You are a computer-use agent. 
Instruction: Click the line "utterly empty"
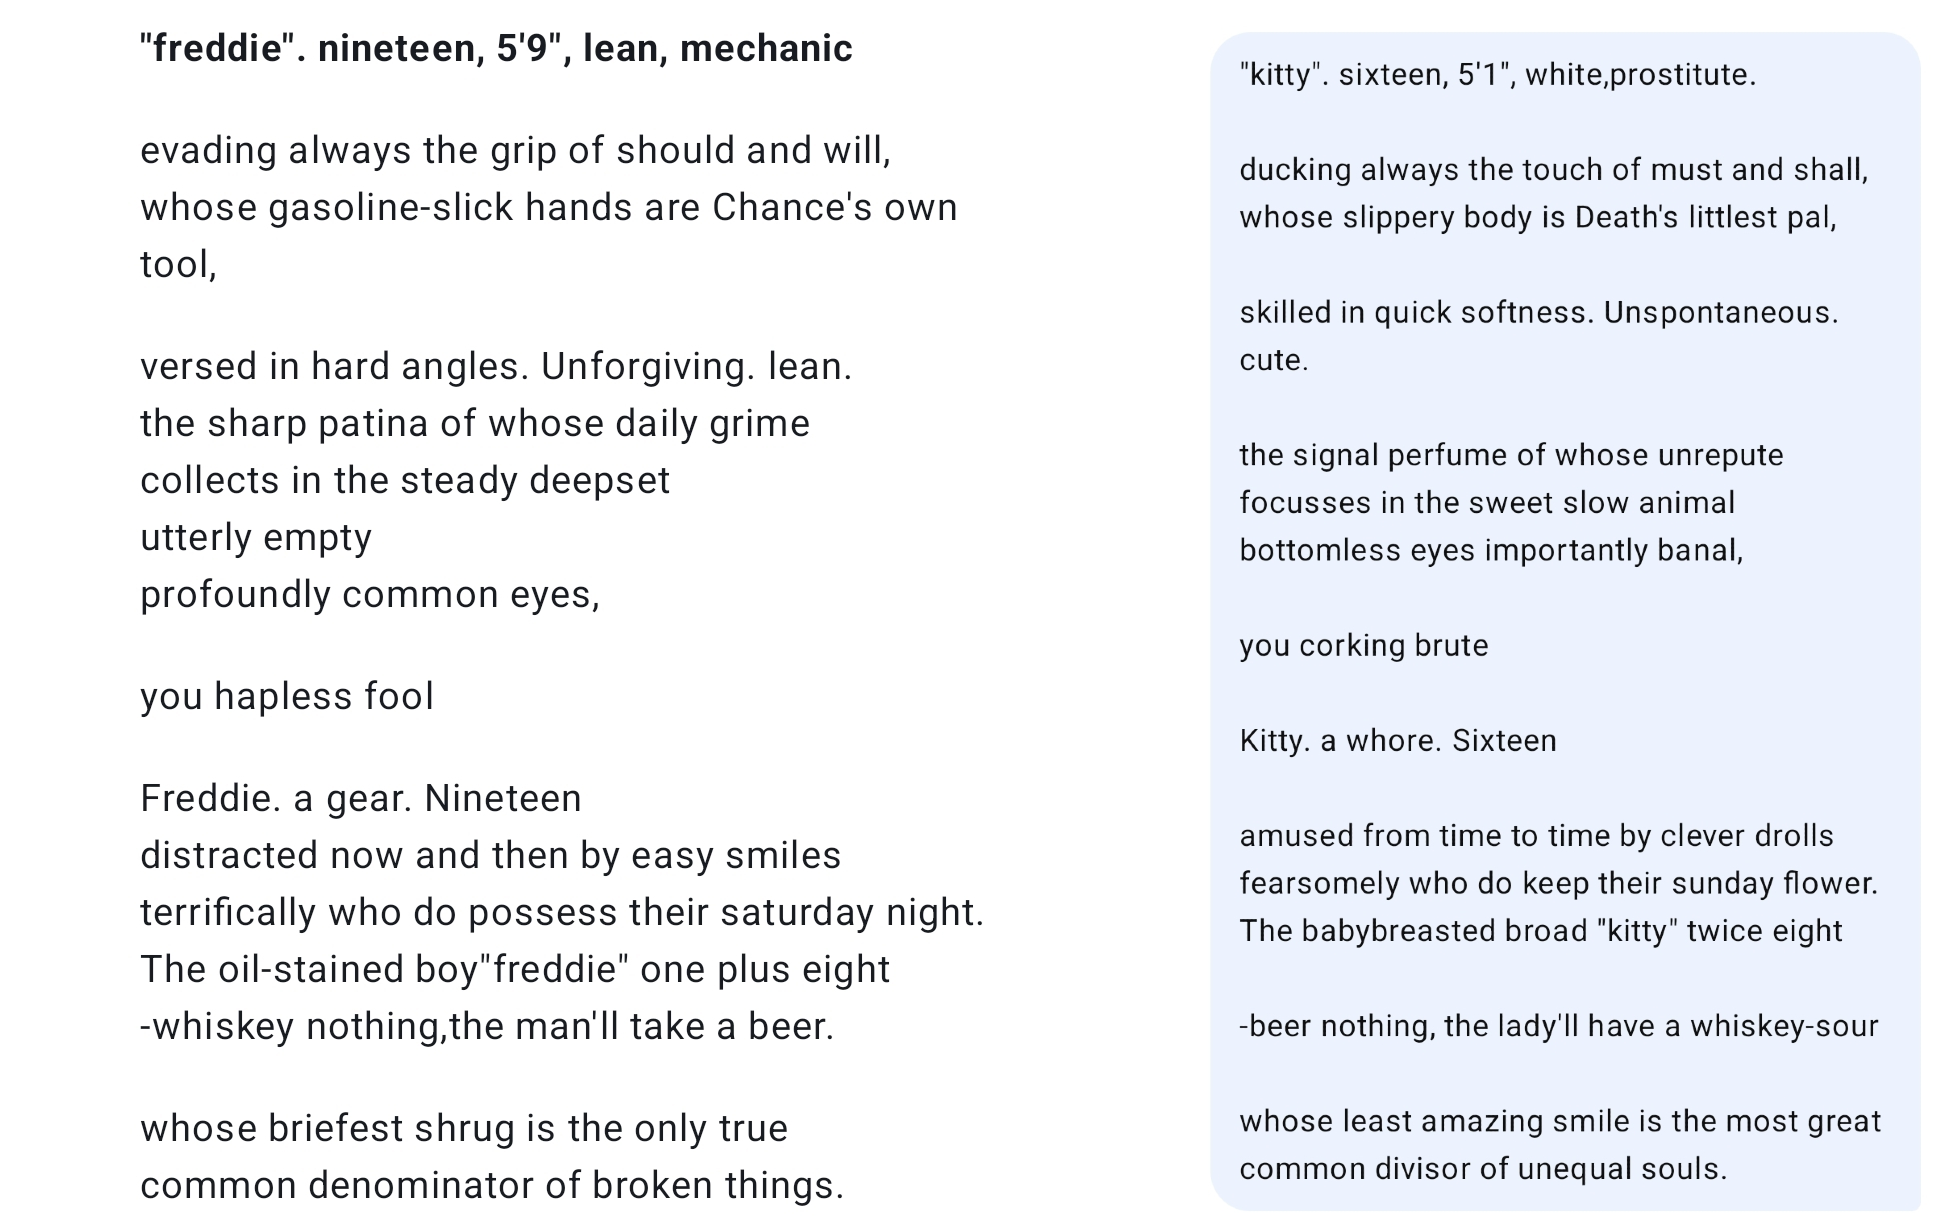pyautogui.click(x=256, y=537)
